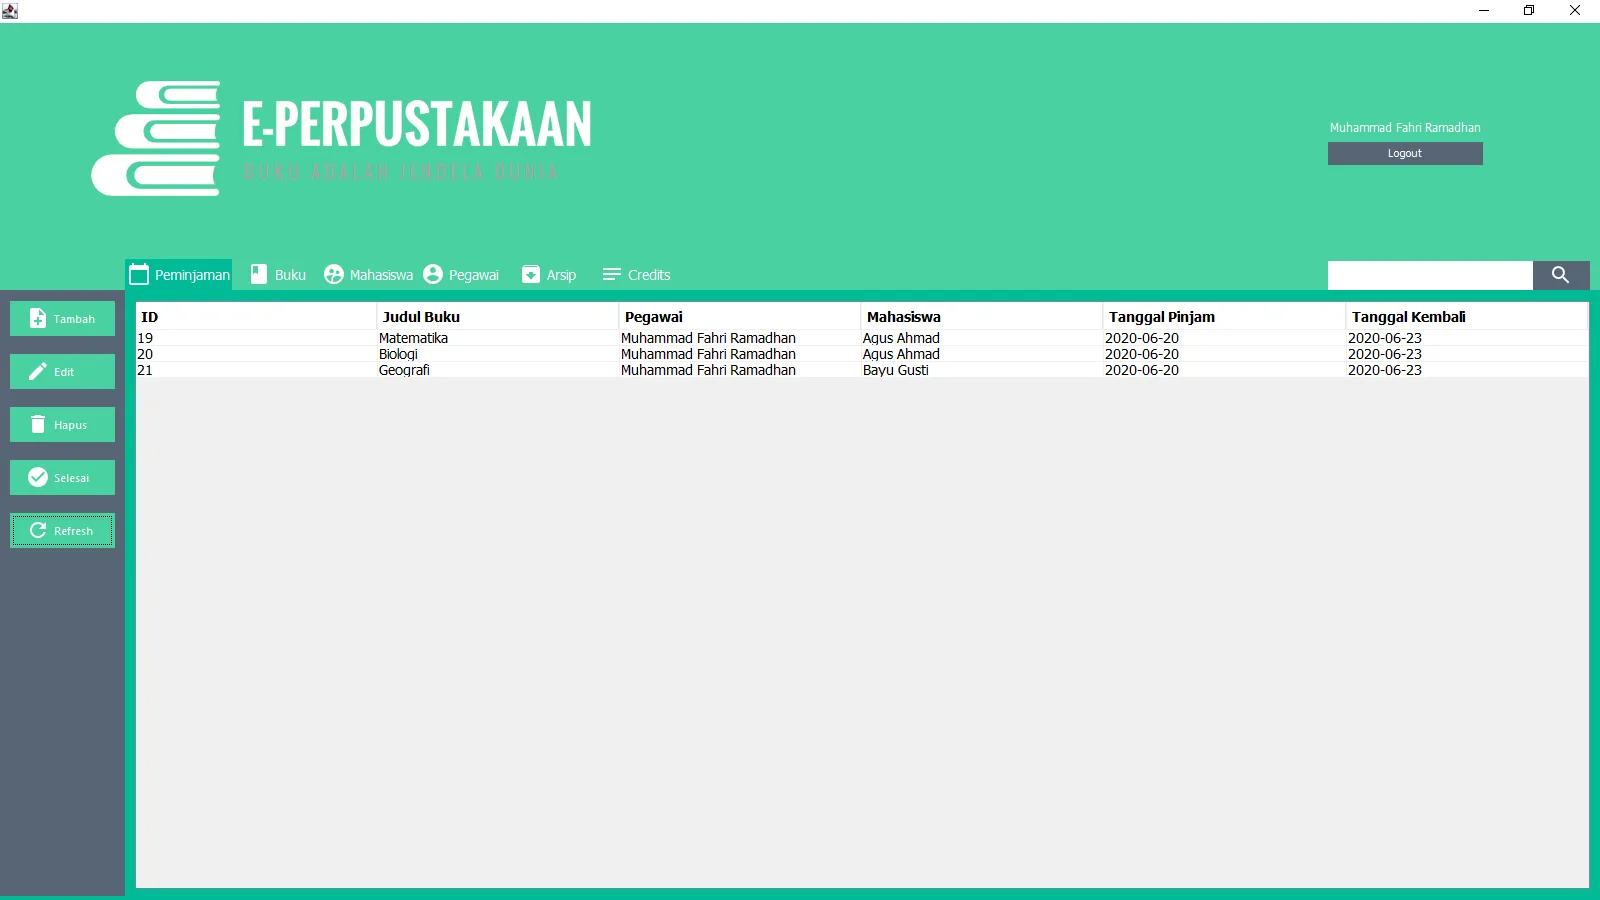Click the book icon on Buku tab

pyautogui.click(x=255, y=273)
